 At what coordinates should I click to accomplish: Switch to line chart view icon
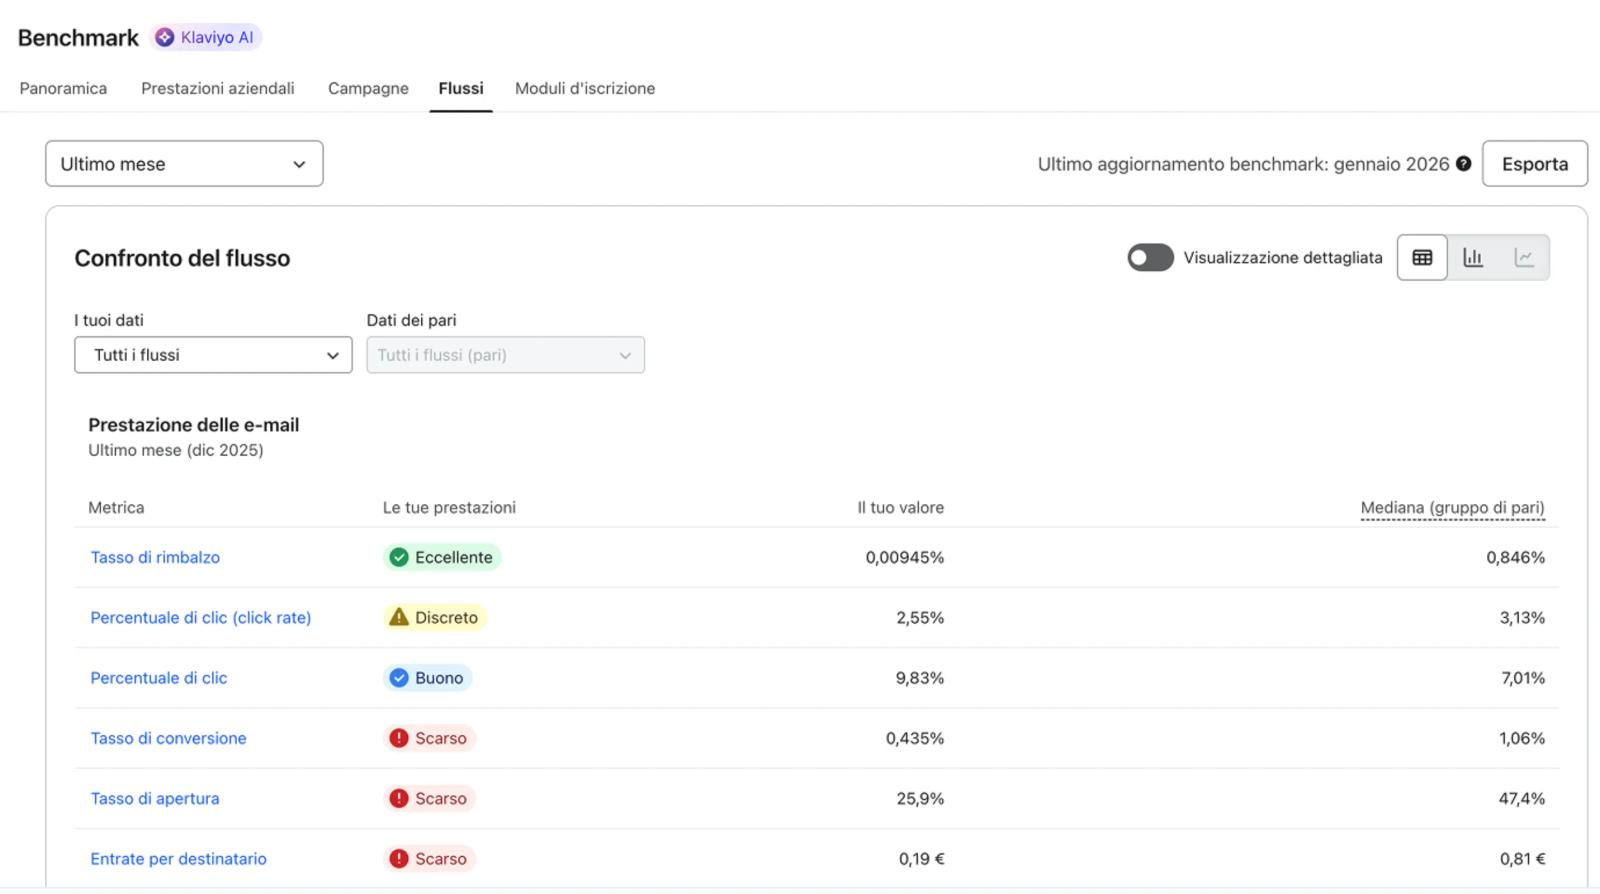point(1524,258)
